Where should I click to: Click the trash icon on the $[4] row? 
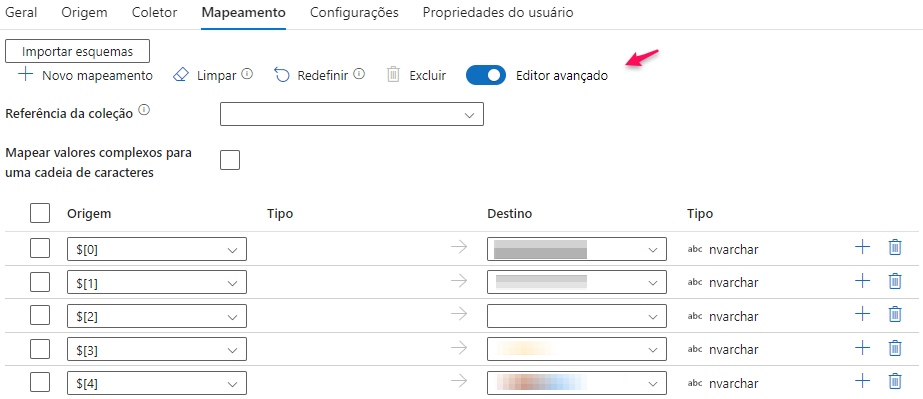pos(895,382)
